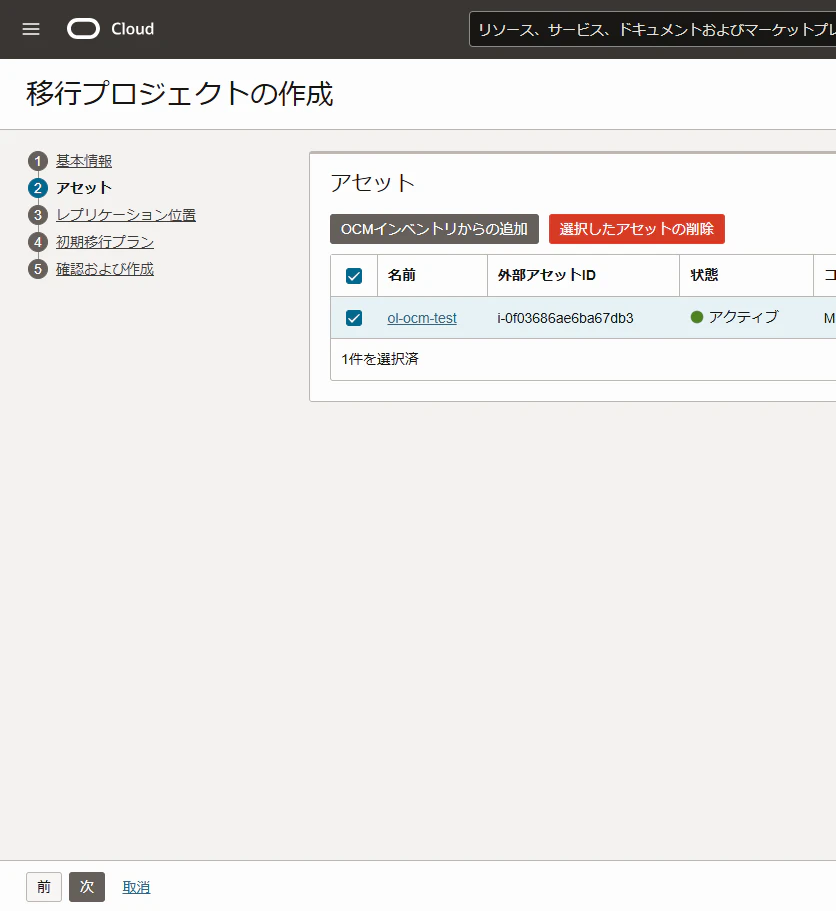The height and width of the screenshot is (911, 836).
Task: Click the step 3 number circle
Action: [x=38, y=215]
